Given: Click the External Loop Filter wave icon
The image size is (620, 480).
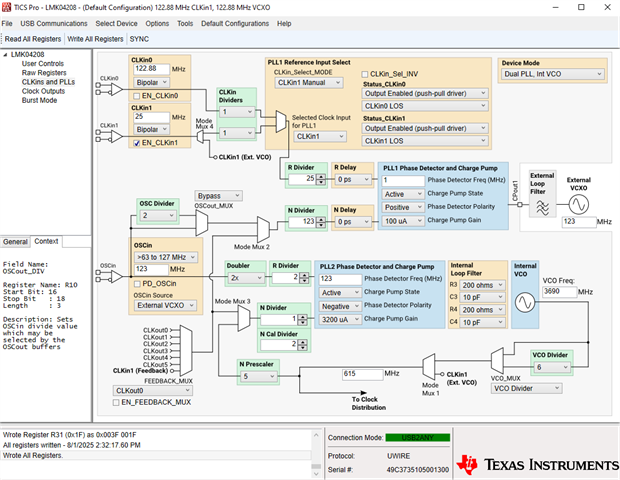Looking at the screenshot, I should click(x=542, y=207).
